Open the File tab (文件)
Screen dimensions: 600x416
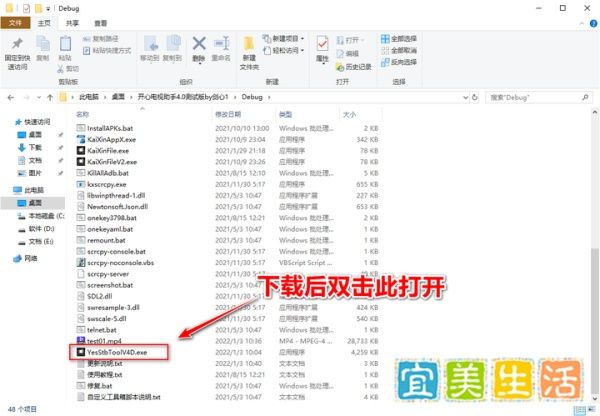(x=15, y=23)
